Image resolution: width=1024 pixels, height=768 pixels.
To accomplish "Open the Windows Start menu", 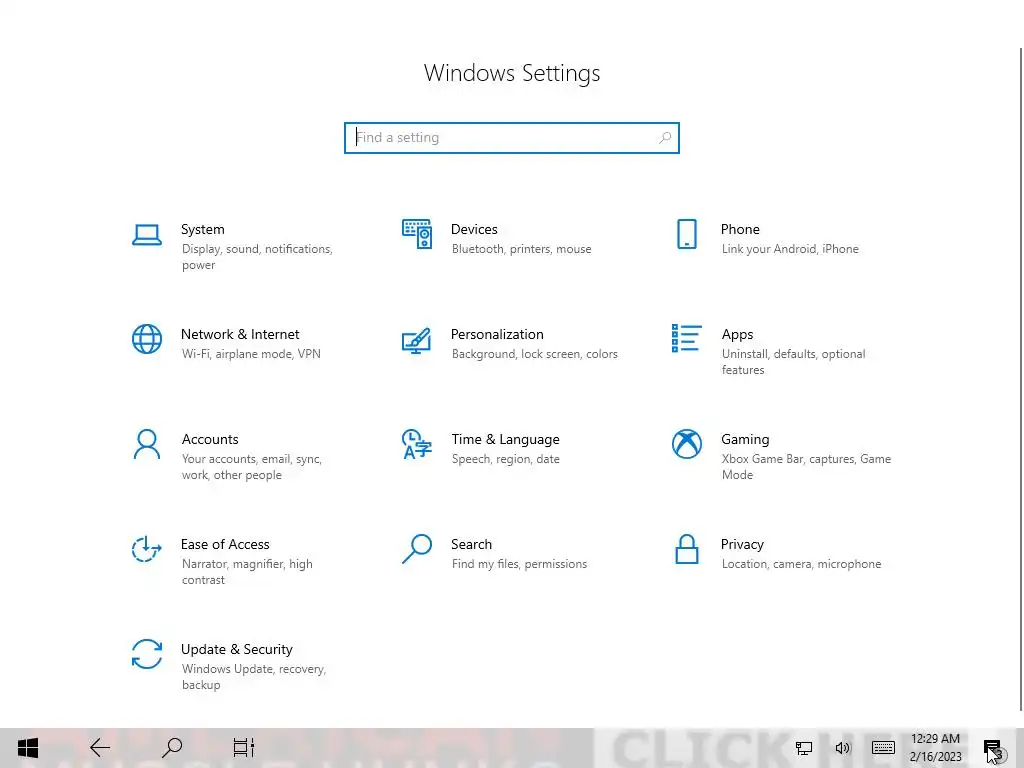I will 27,748.
